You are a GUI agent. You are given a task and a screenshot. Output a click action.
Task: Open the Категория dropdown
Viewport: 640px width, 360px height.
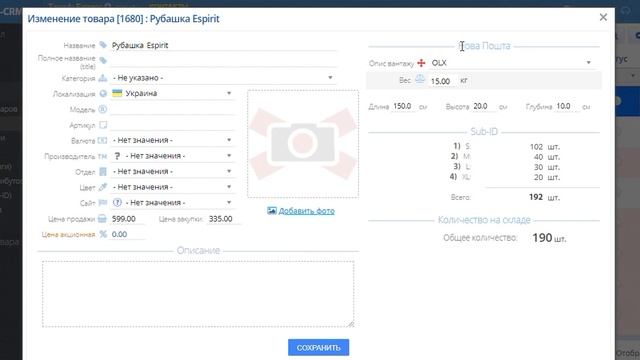[x=224, y=78]
